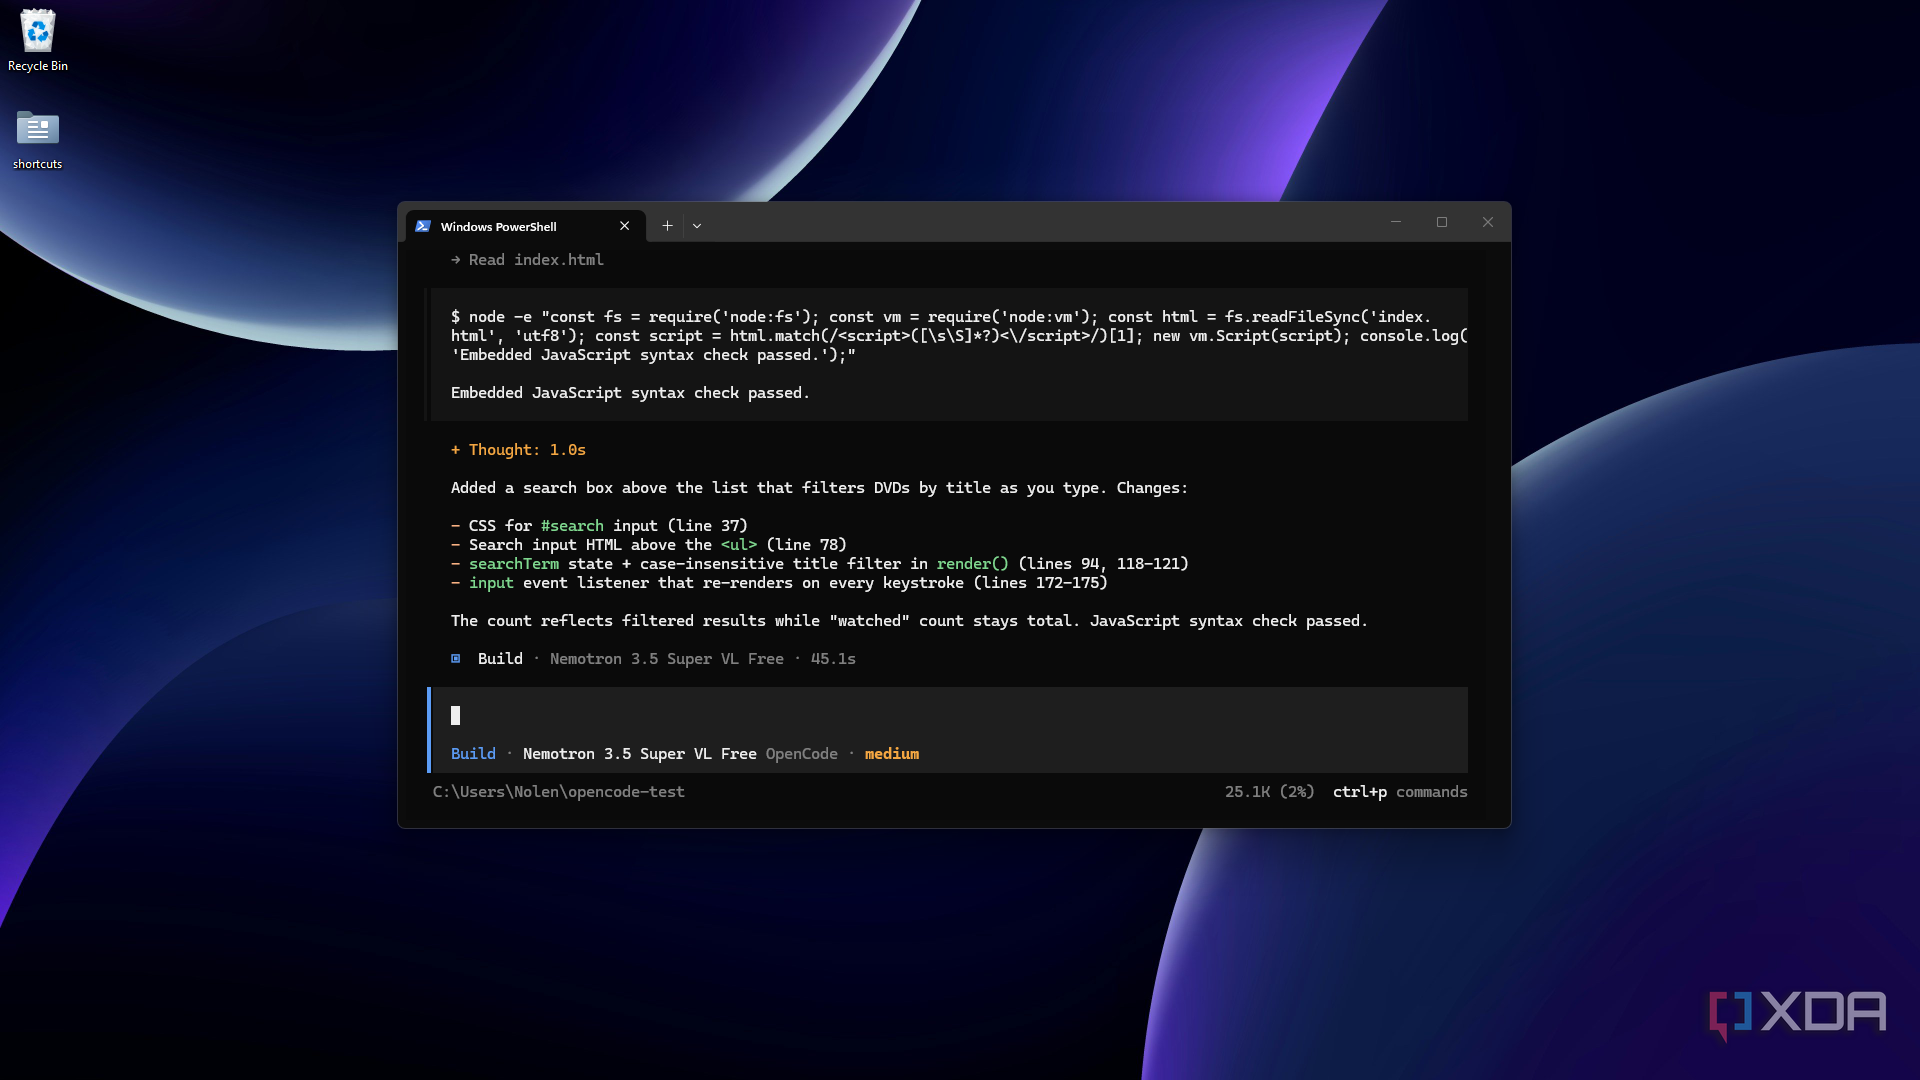The height and width of the screenshot is (1080, 1920).
Task: Expand the Thought: 1.0s section
Action: (518, 450)
